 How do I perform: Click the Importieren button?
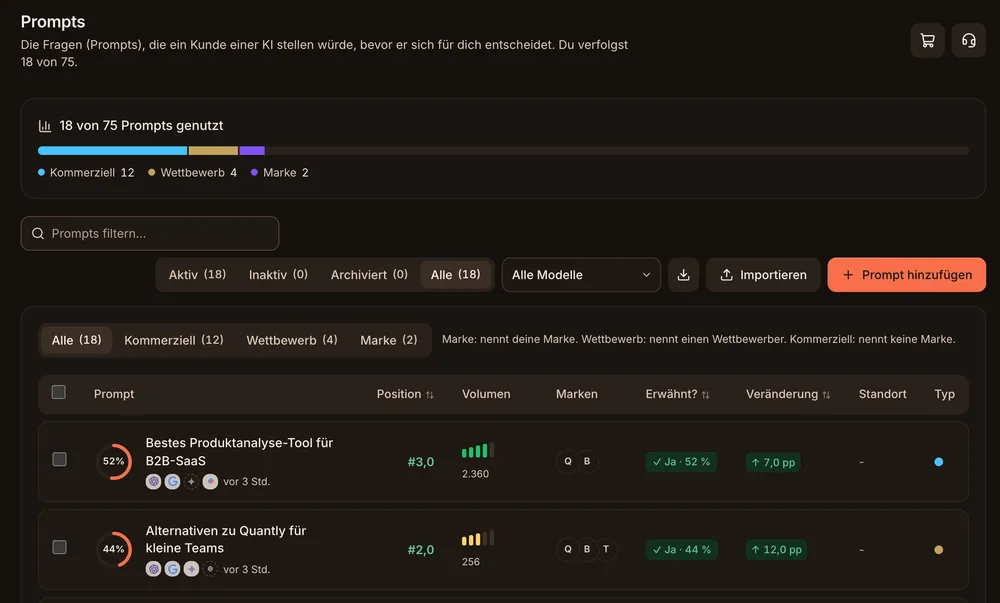click(763, 275)
